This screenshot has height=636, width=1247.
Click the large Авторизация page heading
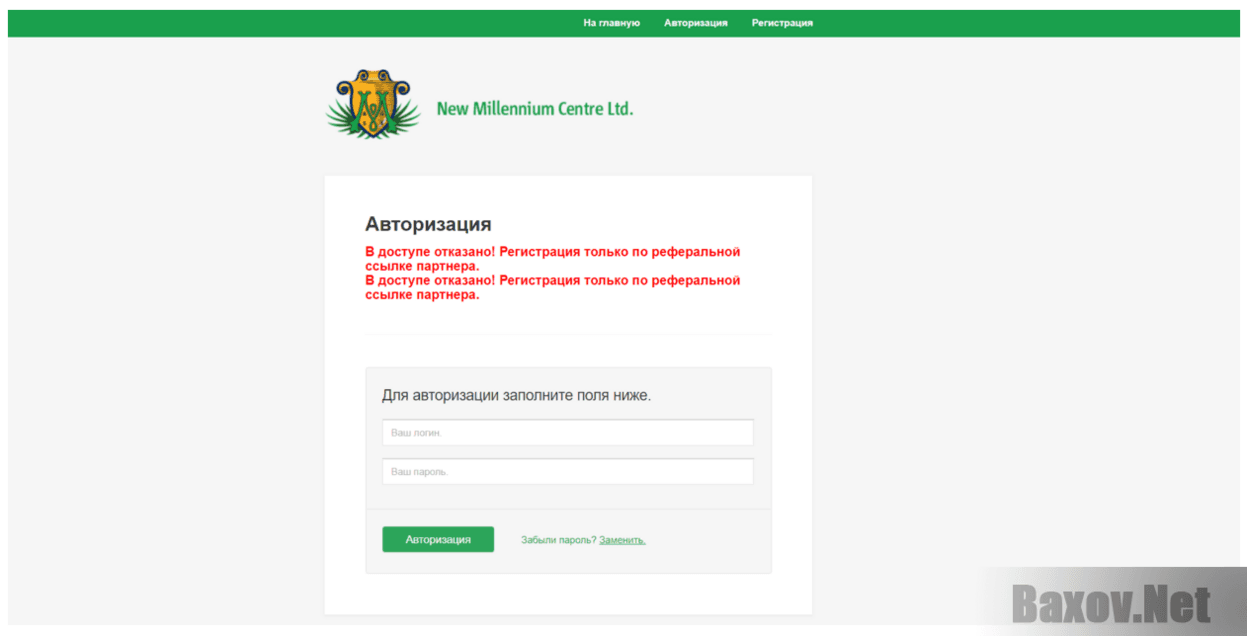tap(428, 224)
